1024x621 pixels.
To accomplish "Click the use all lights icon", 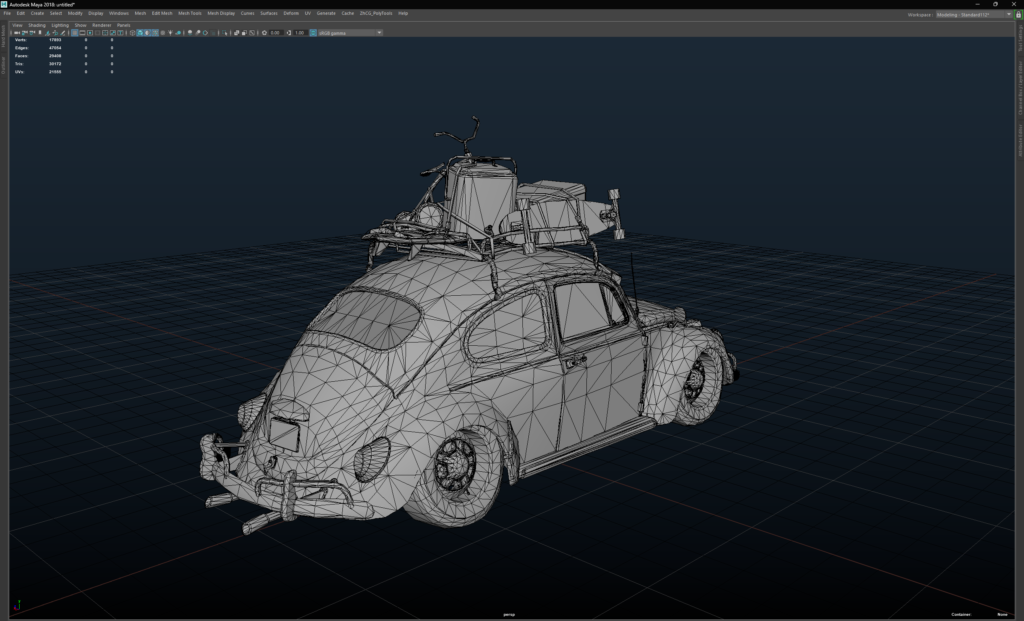I will pyautogui.click(x=172, y=33).
